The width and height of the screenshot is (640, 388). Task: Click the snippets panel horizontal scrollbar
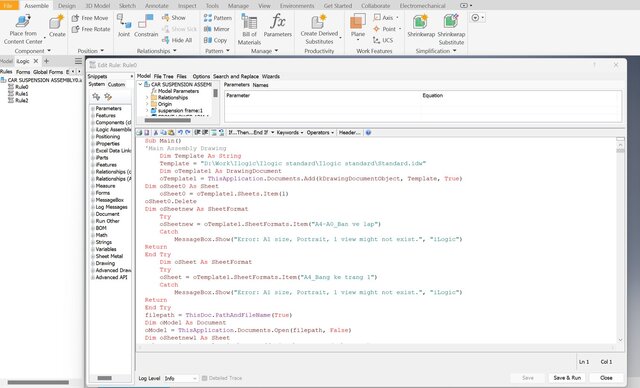[x=104, y=378]
